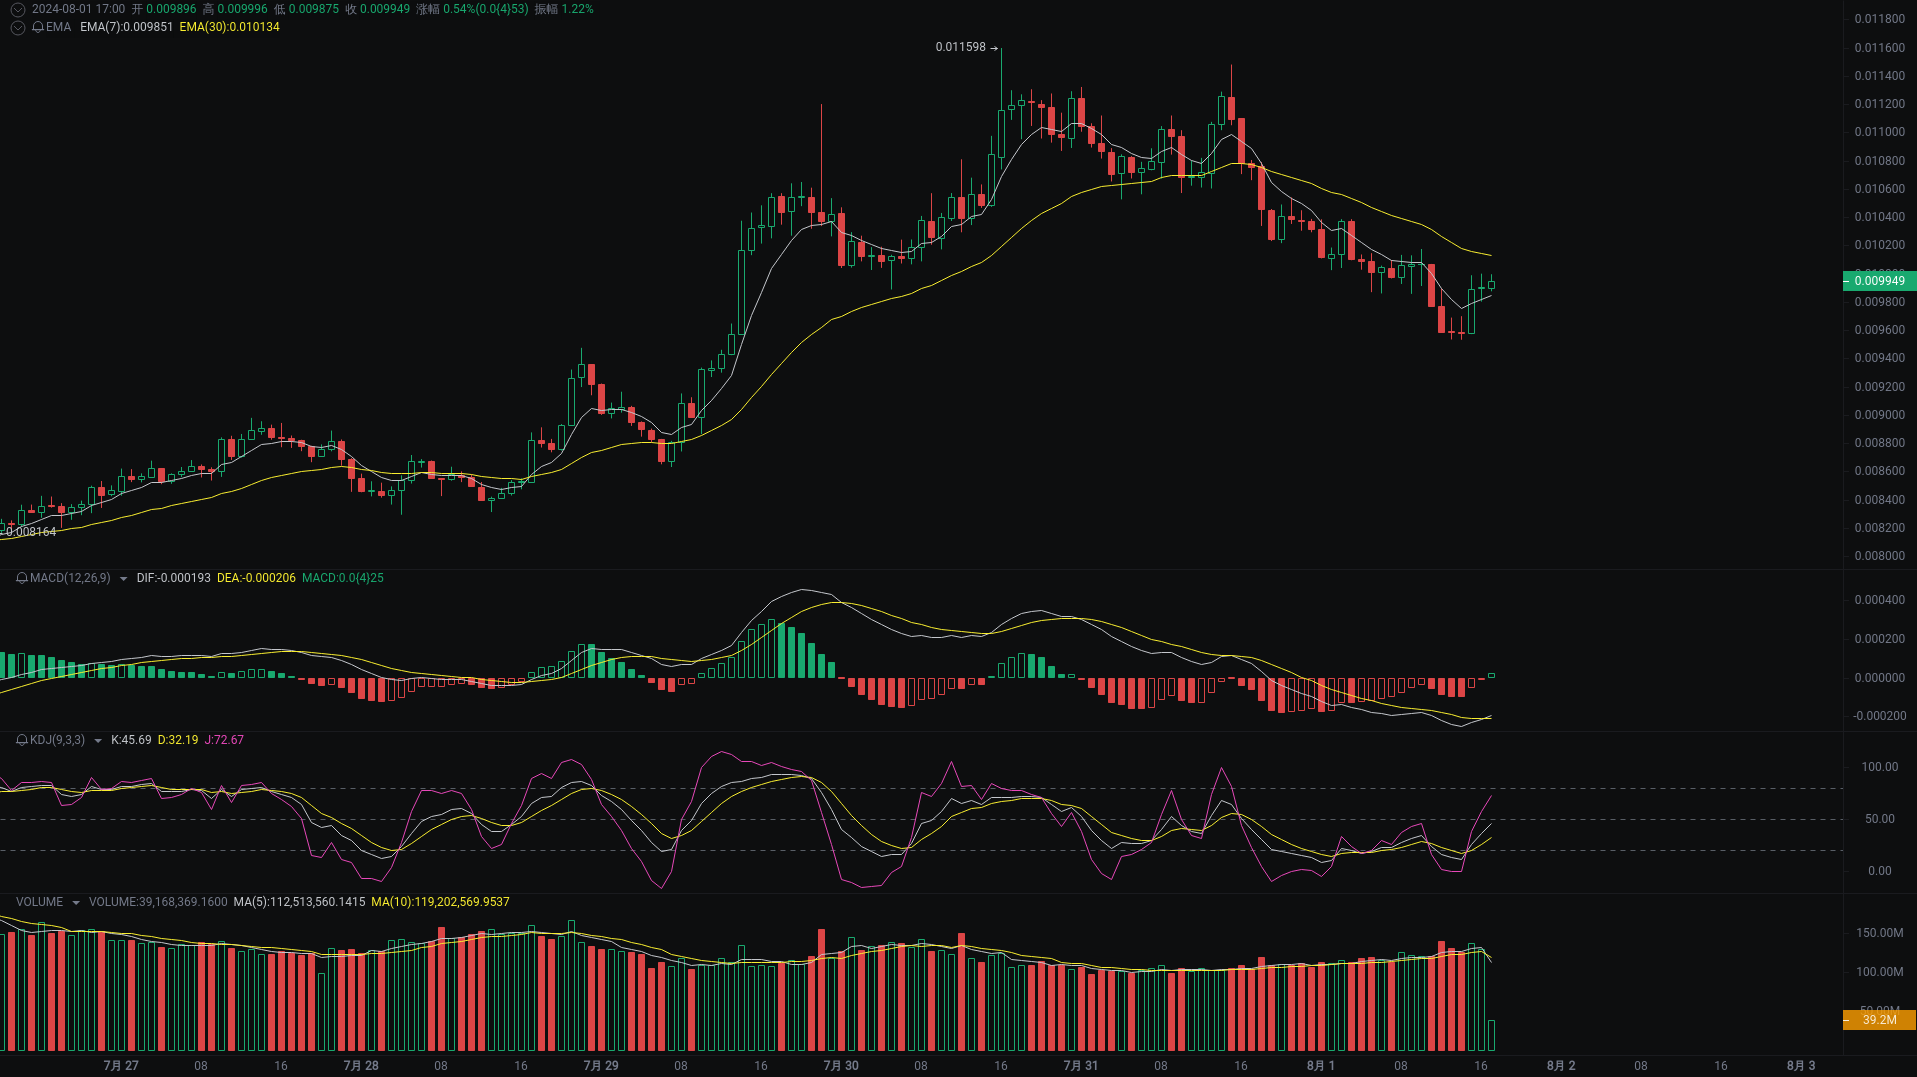This screenshot has height=1077, width=1917.
Task: Click the 7月 31 date label
Action: click(x=1081, y=1066)
